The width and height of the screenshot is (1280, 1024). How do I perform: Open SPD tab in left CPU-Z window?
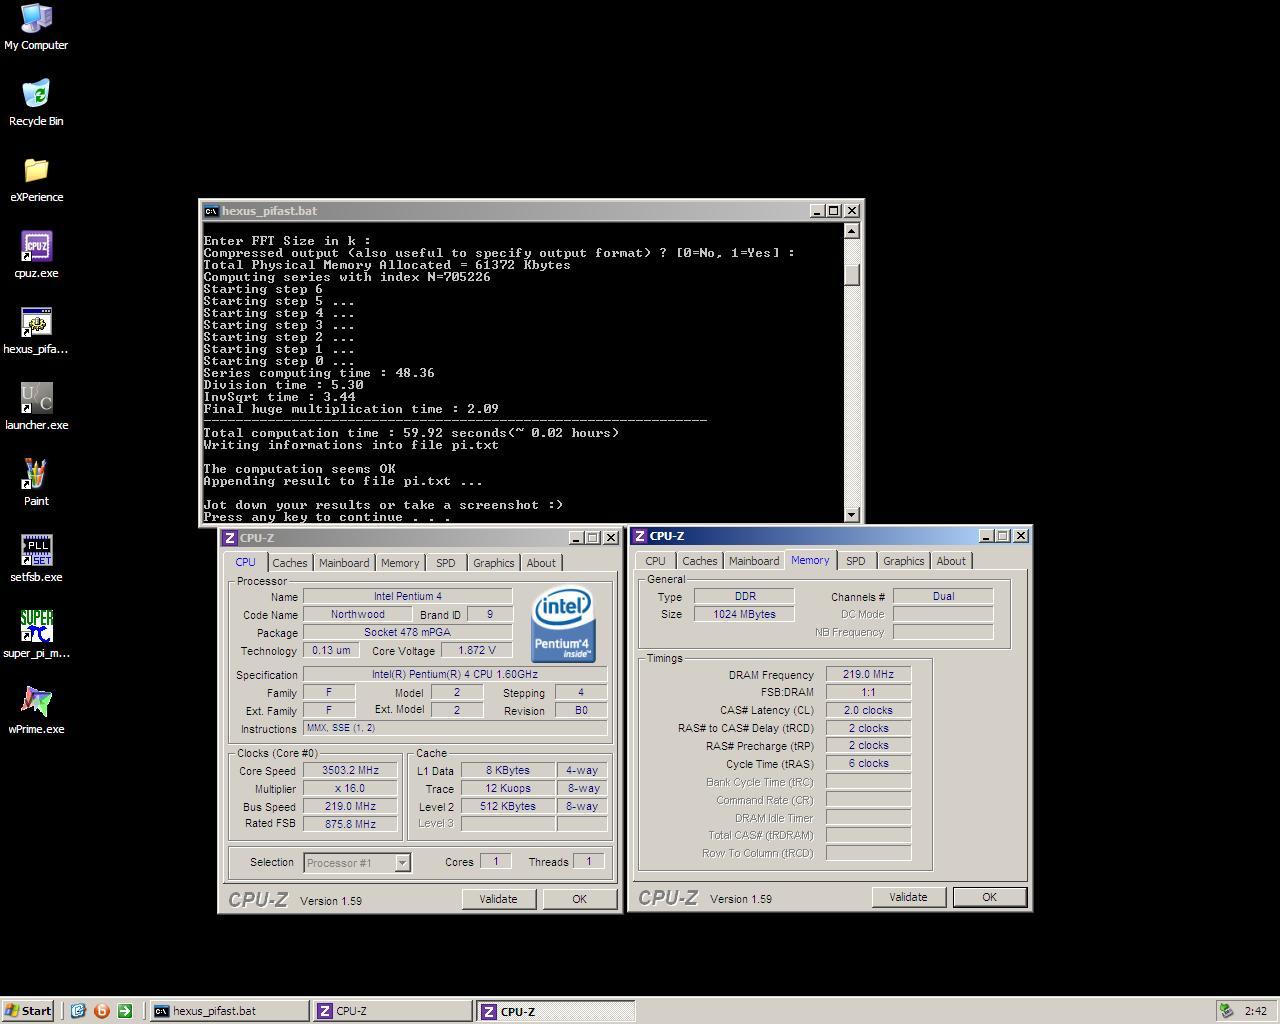[446, 563]
